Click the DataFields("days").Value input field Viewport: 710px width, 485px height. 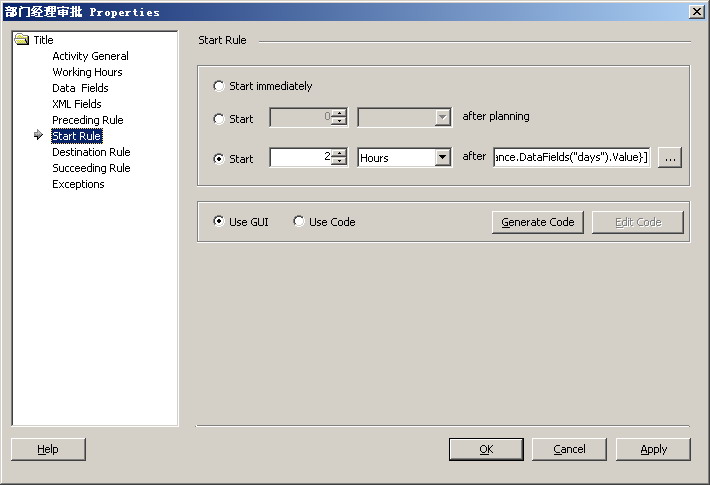click(572, 157)
